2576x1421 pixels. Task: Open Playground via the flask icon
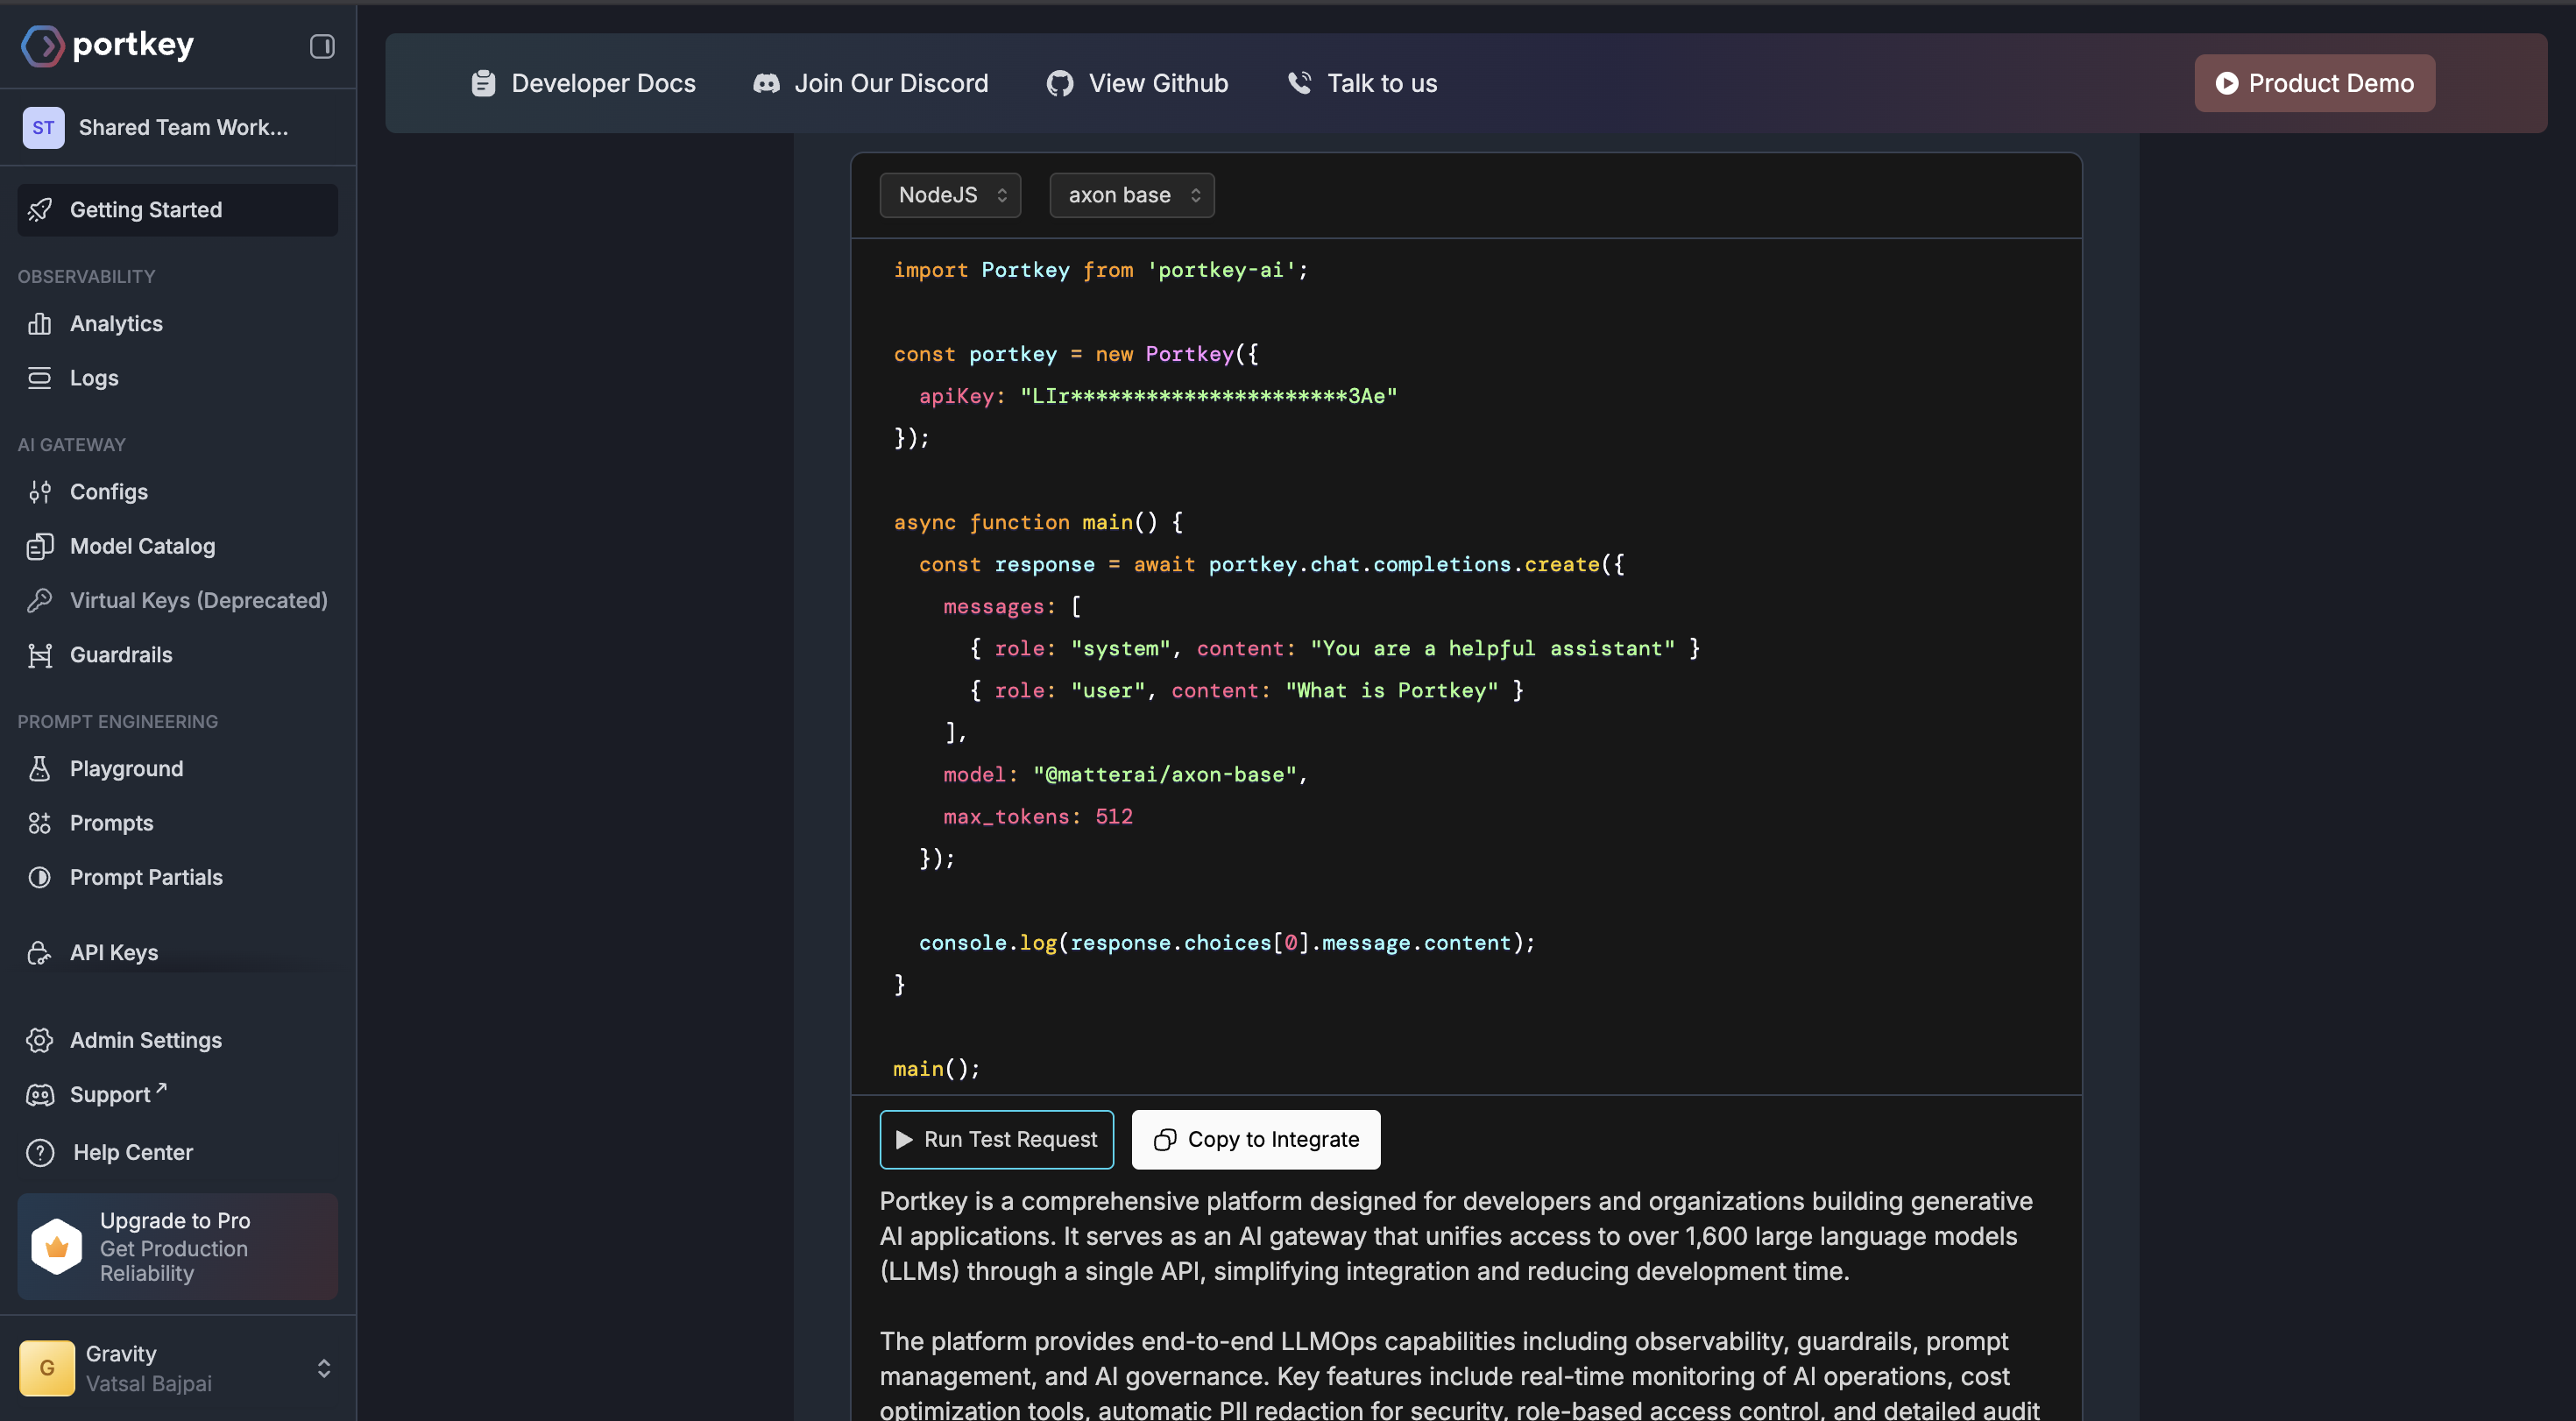point(40,769)
